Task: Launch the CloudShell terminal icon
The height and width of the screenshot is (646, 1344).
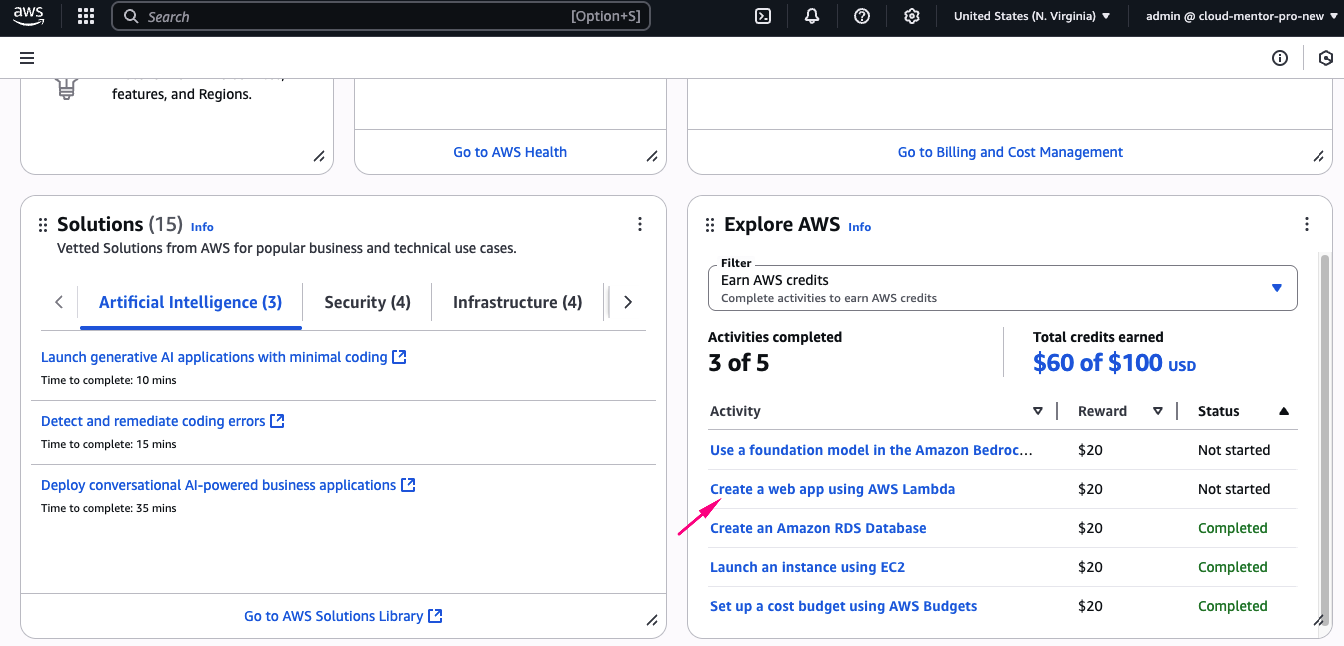Action: (763, 17)
